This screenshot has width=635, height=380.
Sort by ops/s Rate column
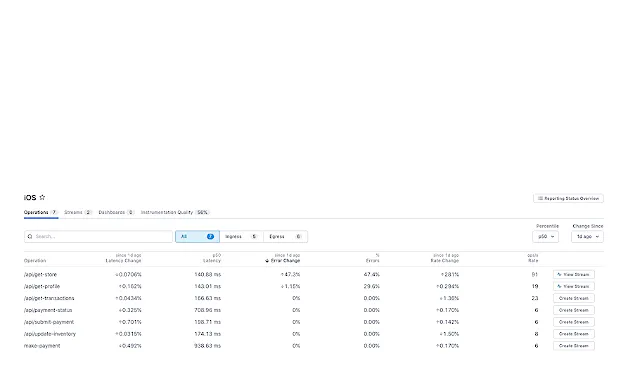tap(533, 258)
